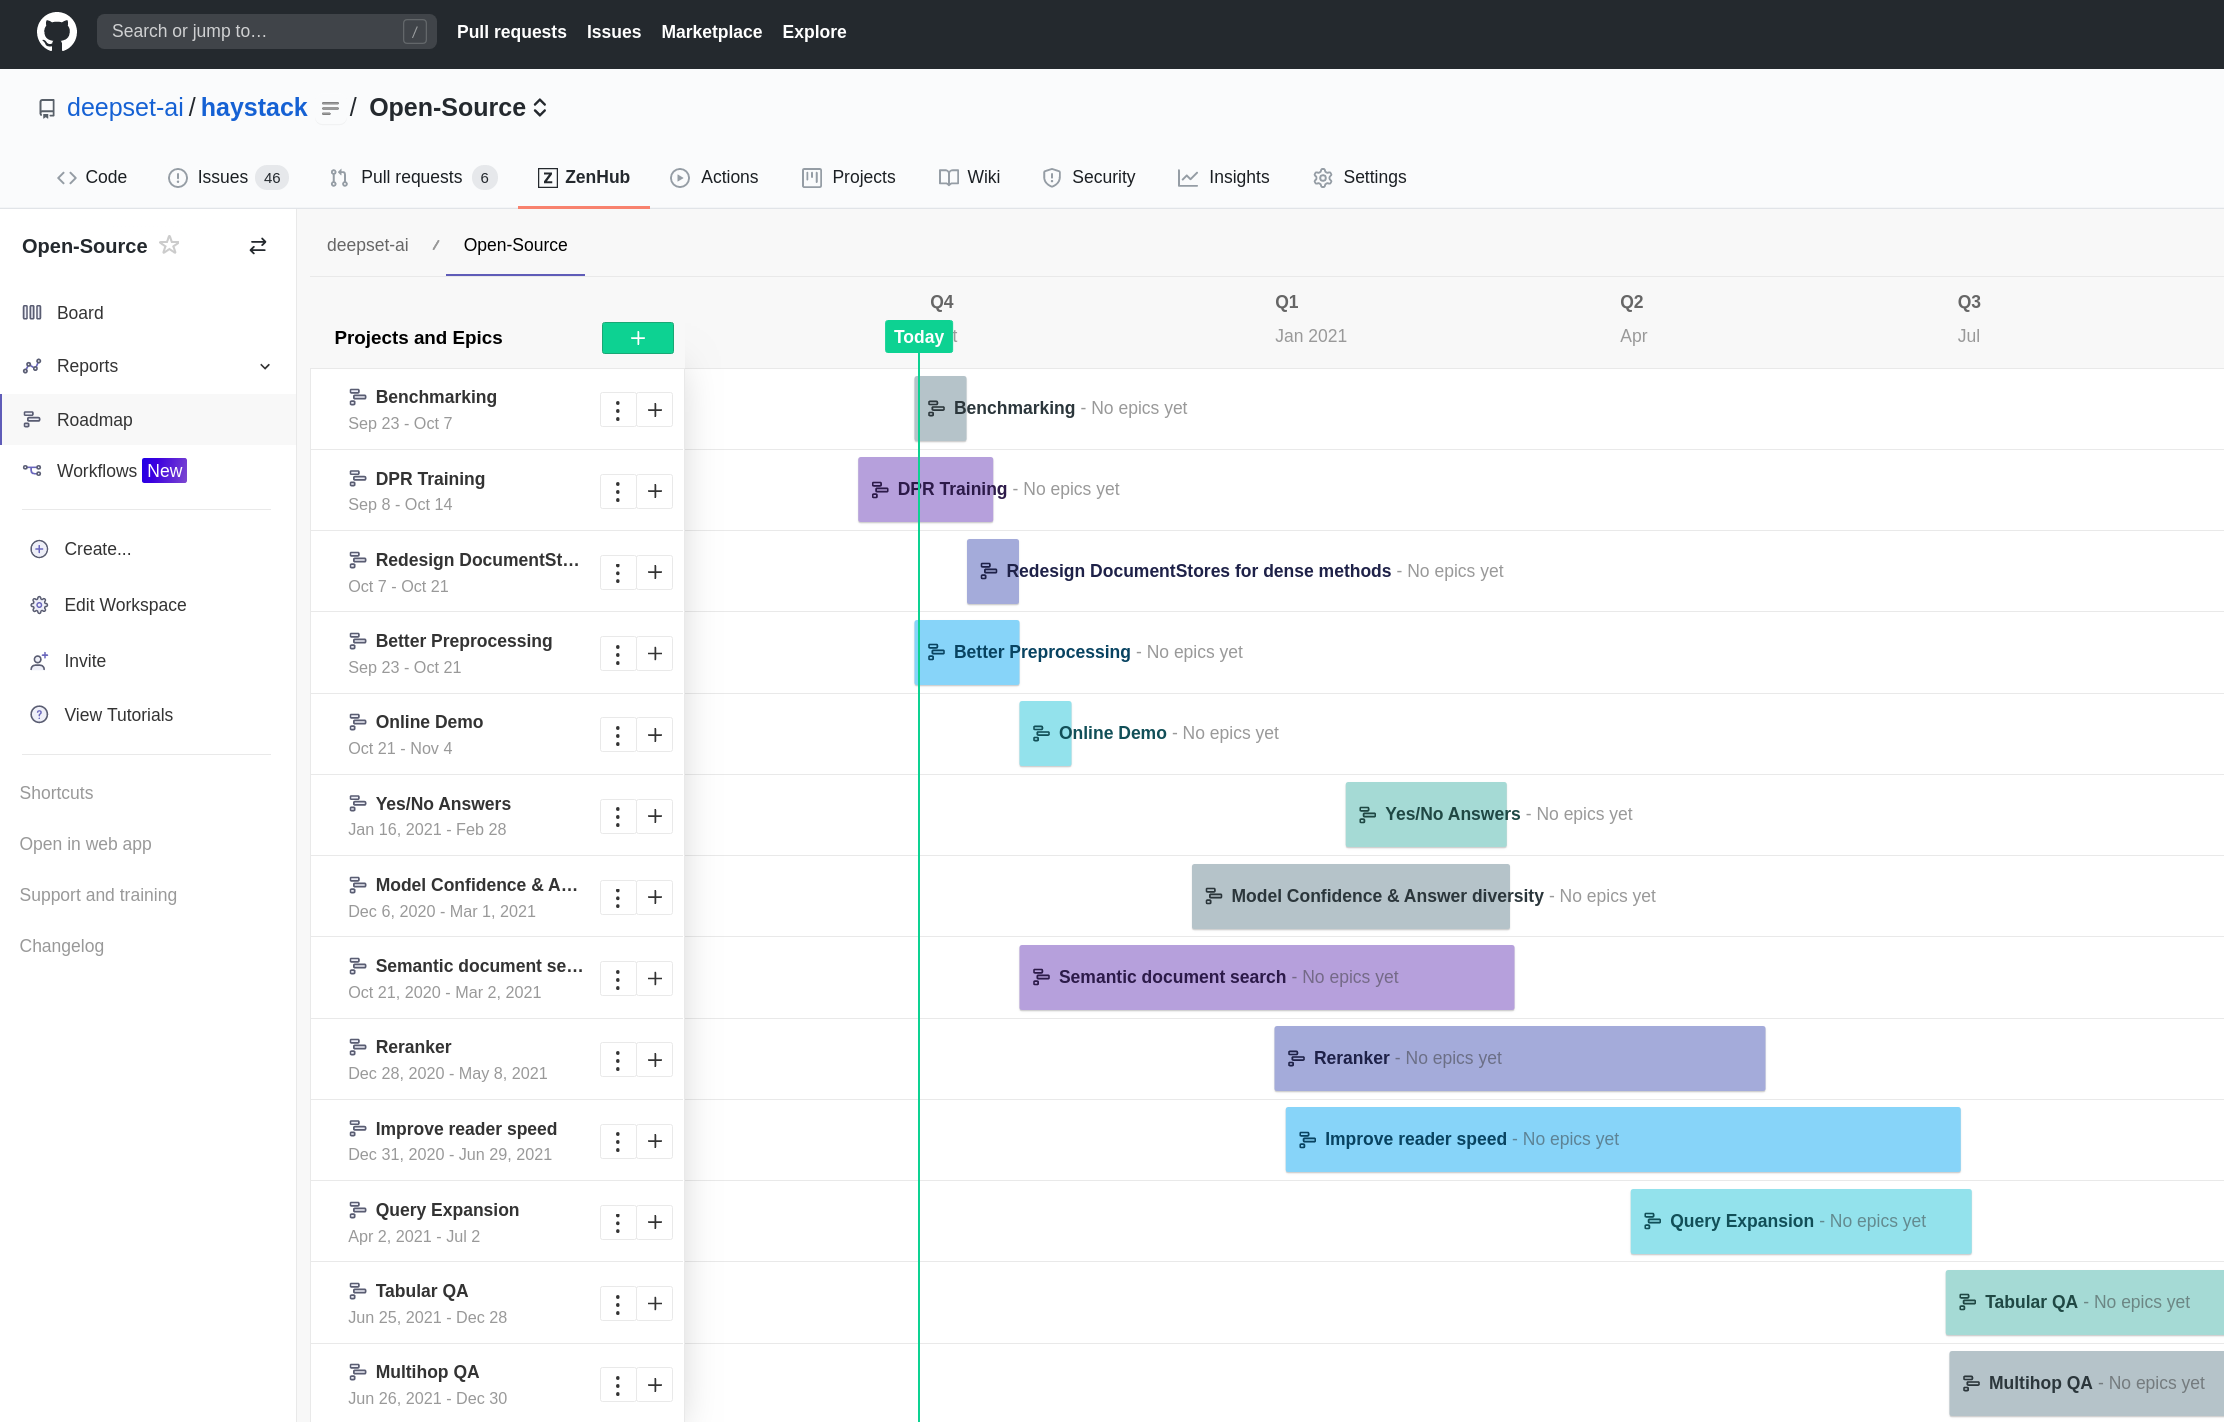2224x1422 pixels.
Task: Open View Tutorials help item
Action: (118, 715)
